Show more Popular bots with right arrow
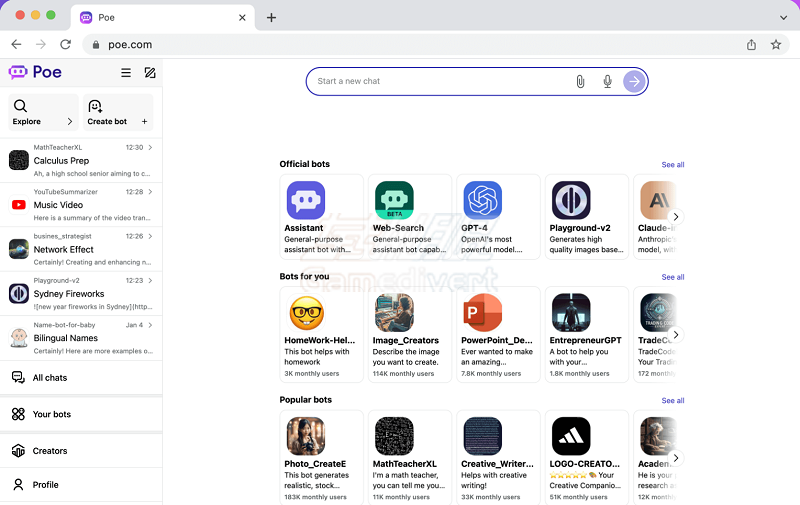The image size is (800, 505). click(676, 458)
